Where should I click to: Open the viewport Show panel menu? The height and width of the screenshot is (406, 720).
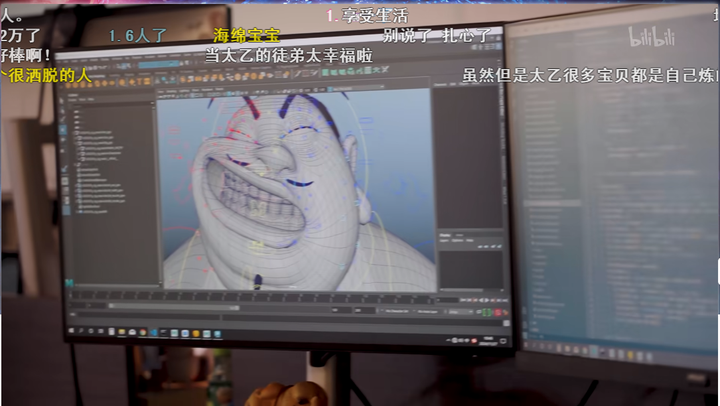pos(196,90)
